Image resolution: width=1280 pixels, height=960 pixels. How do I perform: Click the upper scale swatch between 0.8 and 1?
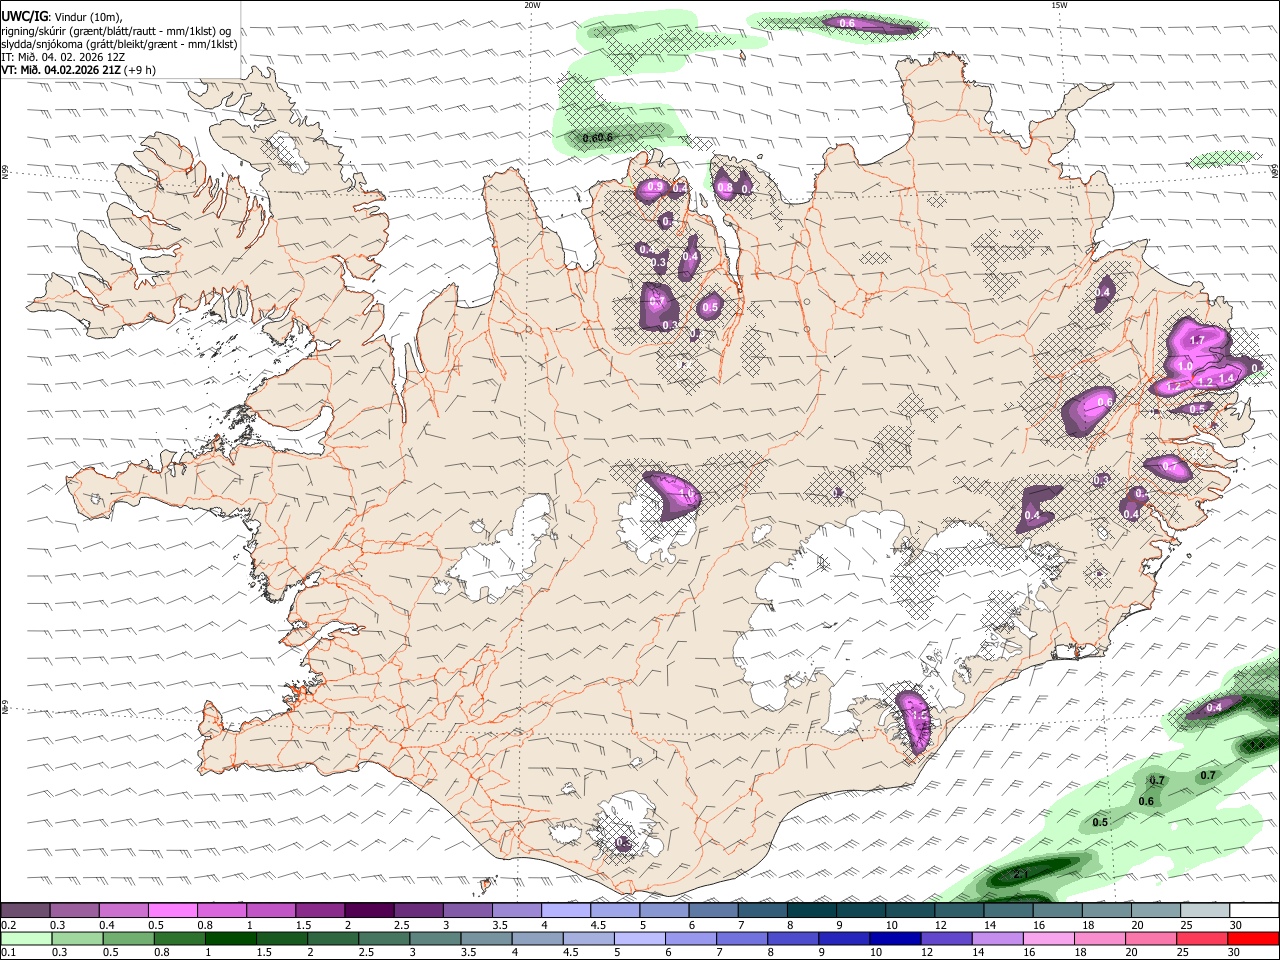[x=221, y=911]
